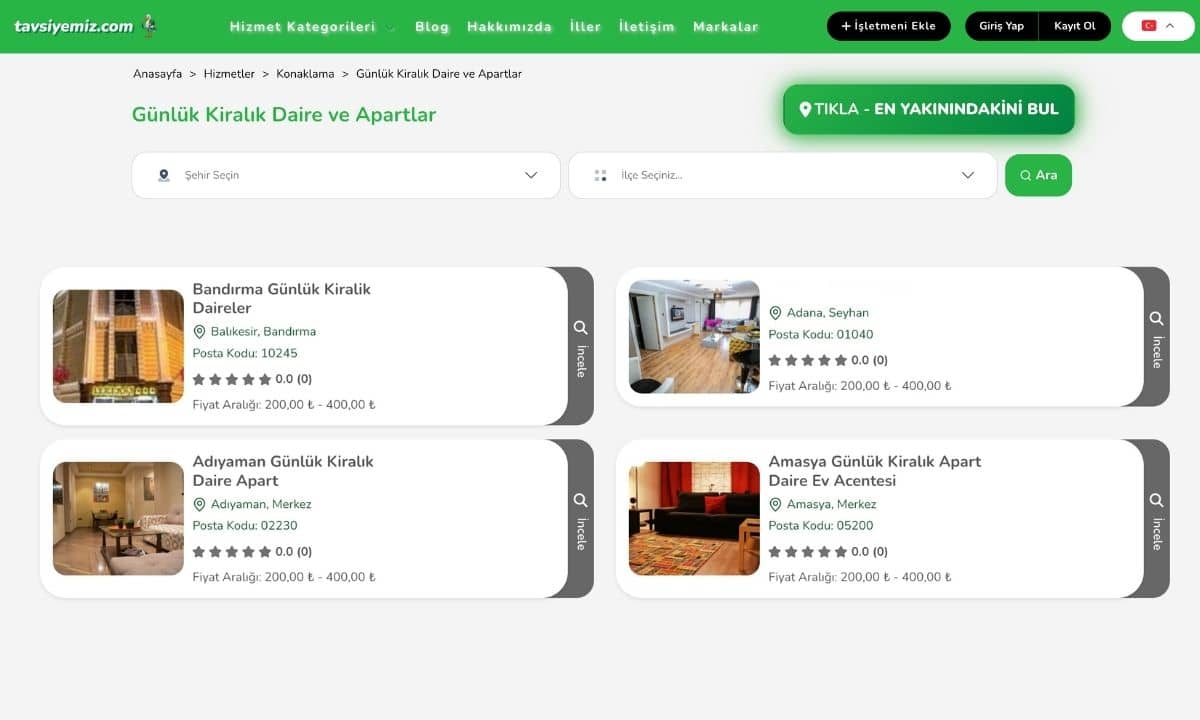Click the magnifier İncele icon for Bandırma listing
This screenshot has width=1200, height=720.
point(580,328)
